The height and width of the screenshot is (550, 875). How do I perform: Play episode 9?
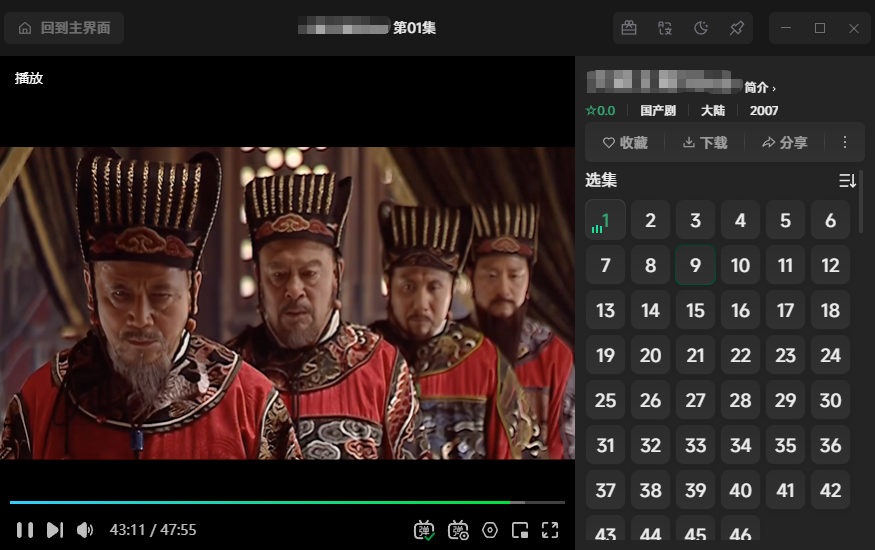[x=695, y=265]
